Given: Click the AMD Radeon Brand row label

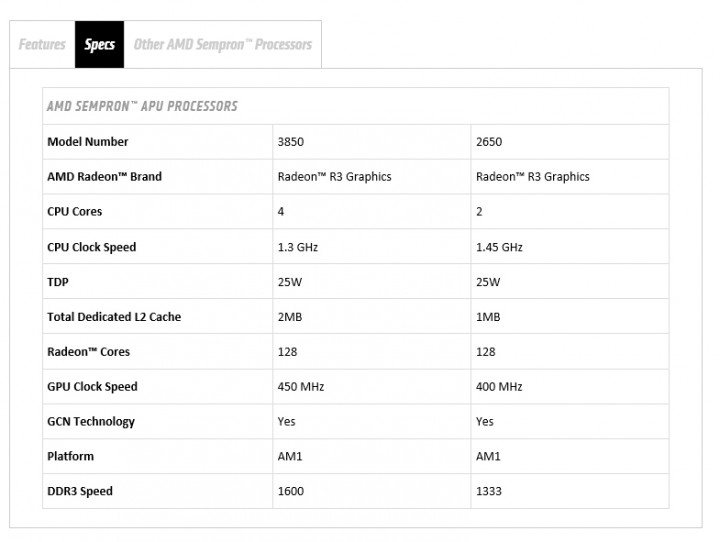Looking at the screenshot, I should click(104, 177).
